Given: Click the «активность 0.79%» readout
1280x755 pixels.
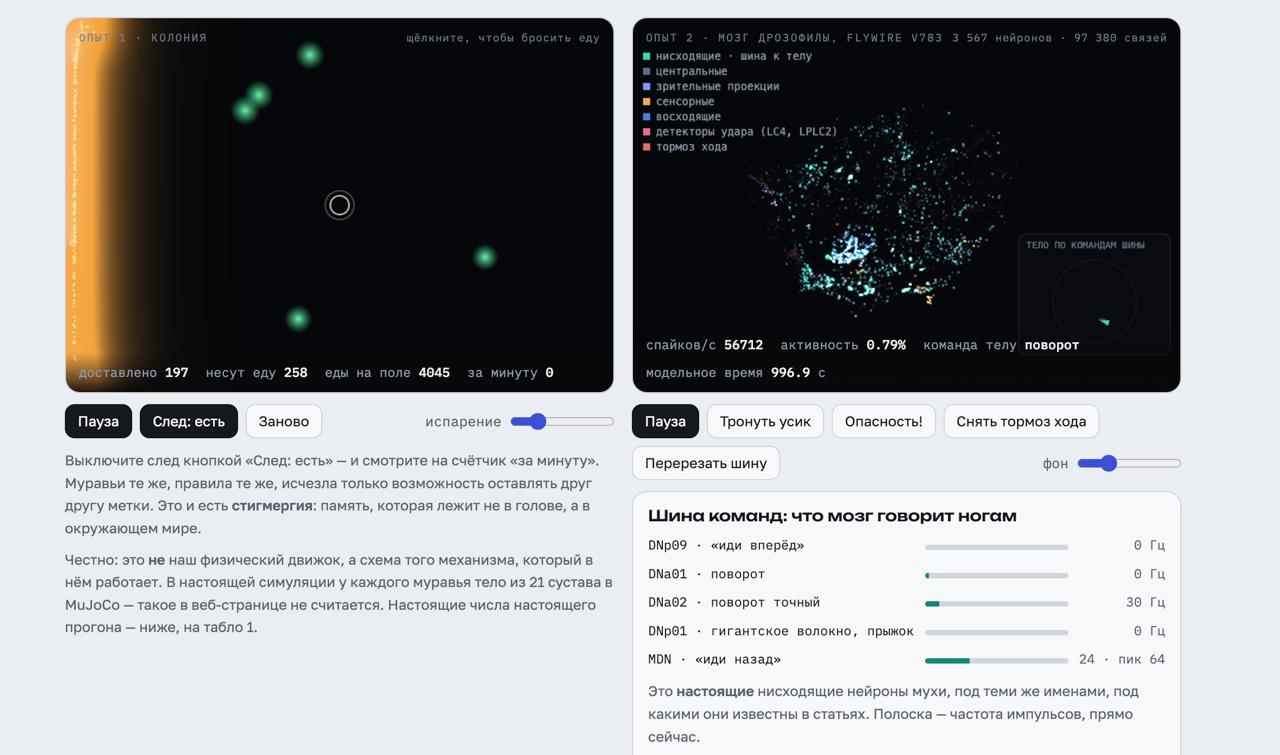Looking at the screenshot, I should 843,345.
